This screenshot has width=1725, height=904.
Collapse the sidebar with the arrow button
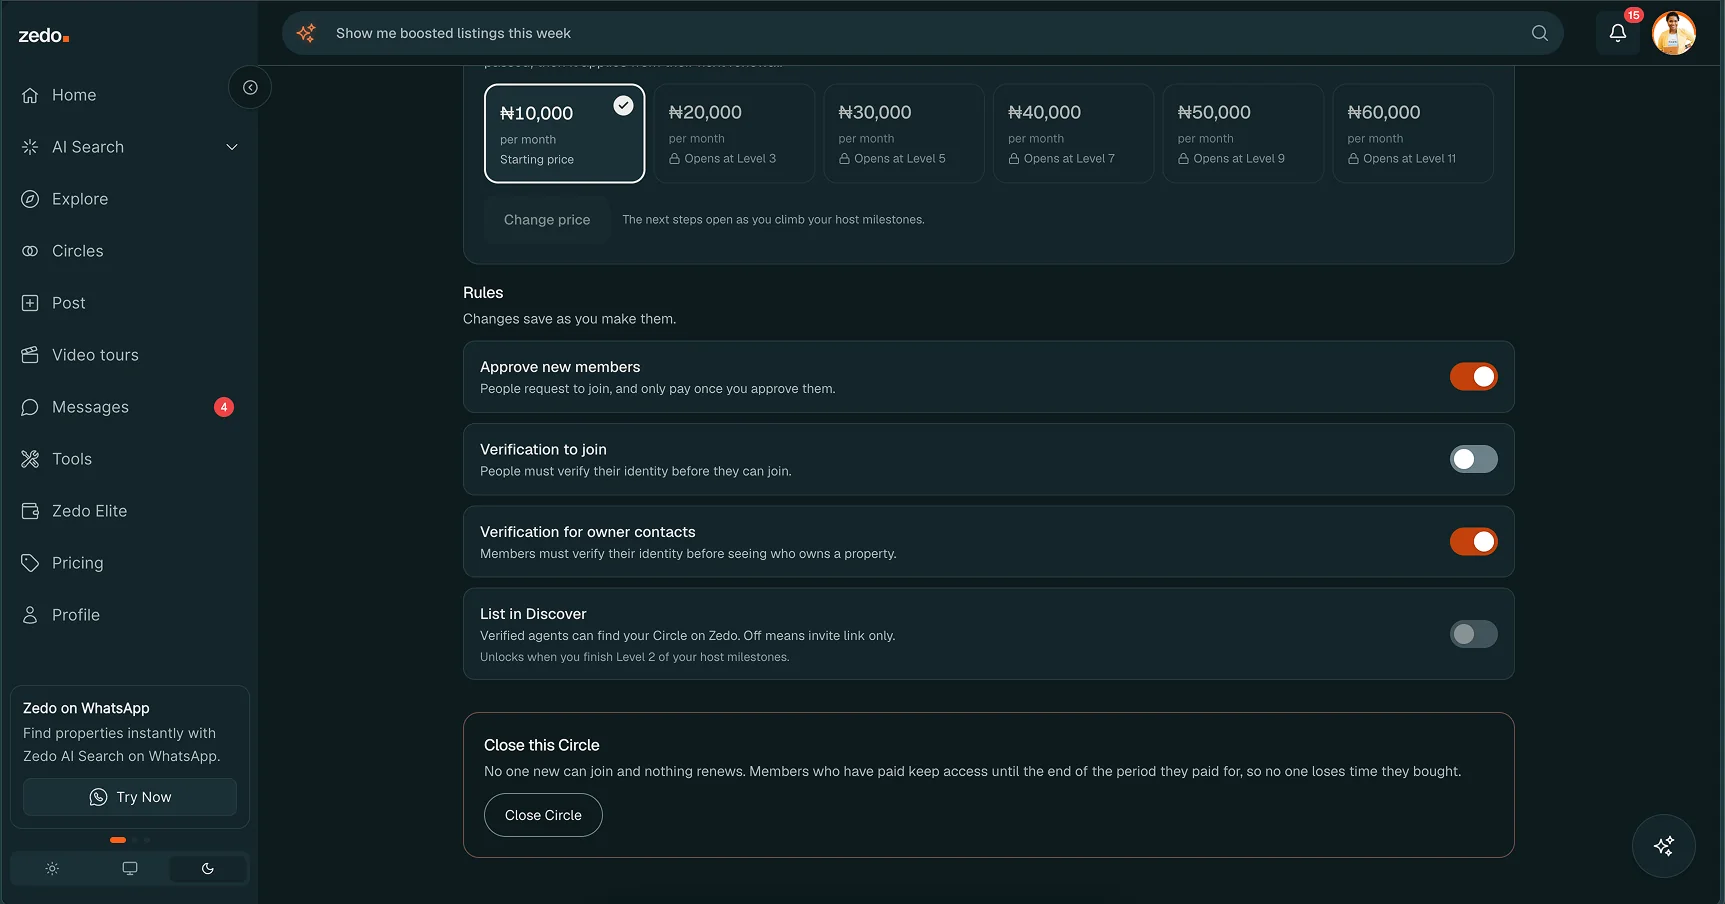[x=250, y=88]
